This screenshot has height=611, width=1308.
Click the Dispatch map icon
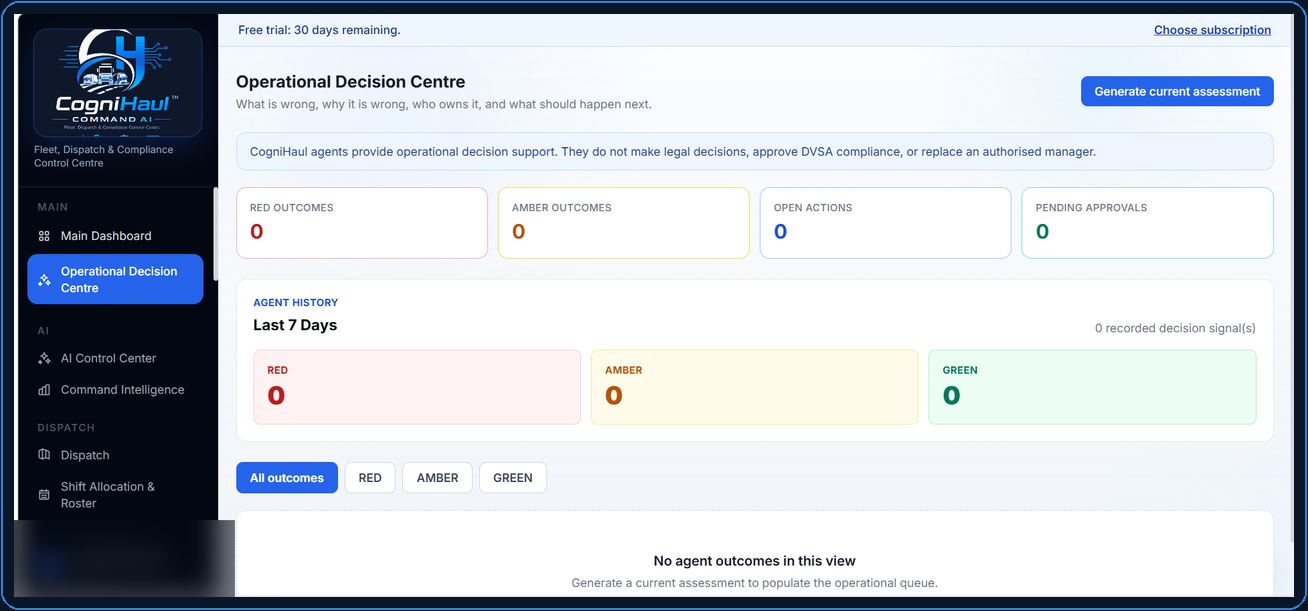[x=44, y=455]
